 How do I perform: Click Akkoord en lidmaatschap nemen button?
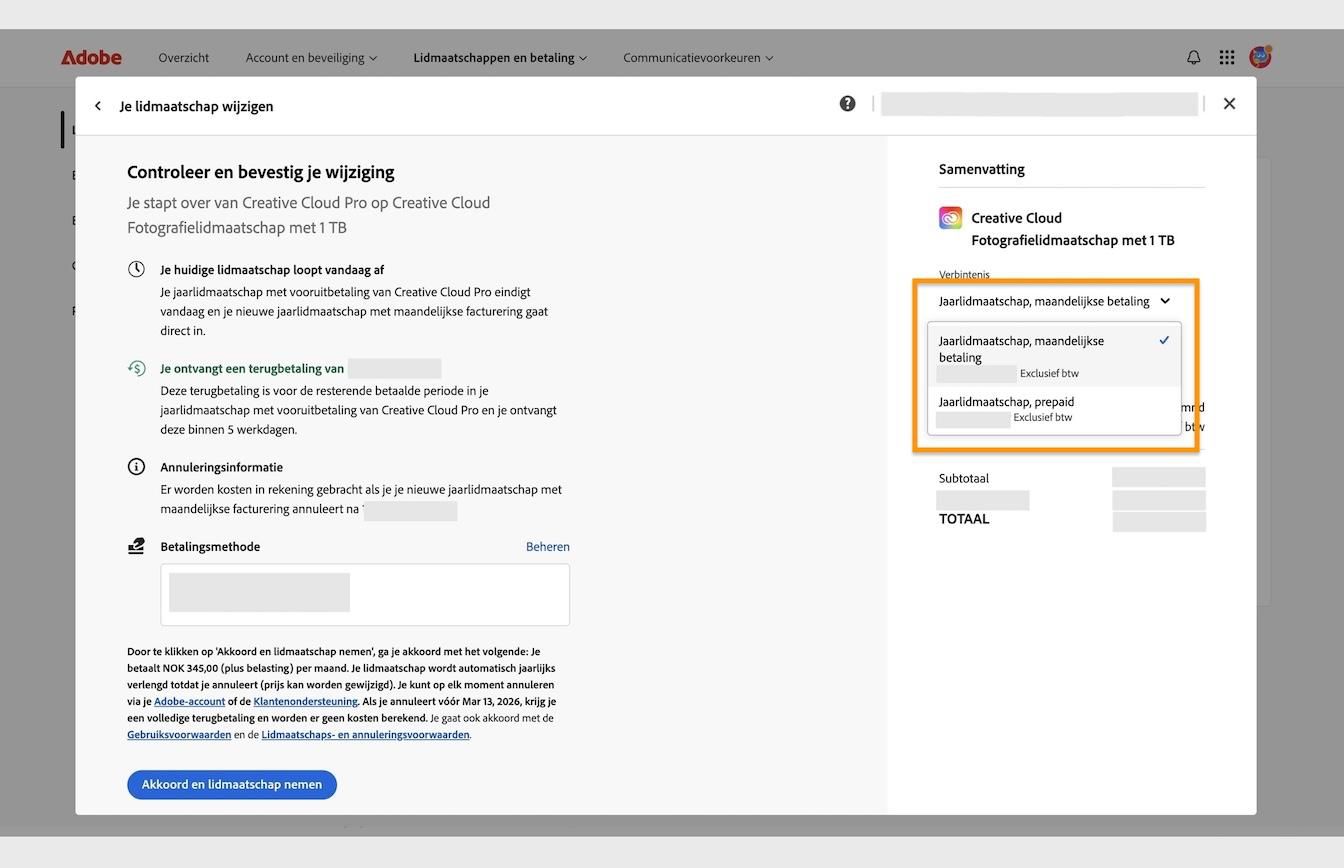pos(232,785)
